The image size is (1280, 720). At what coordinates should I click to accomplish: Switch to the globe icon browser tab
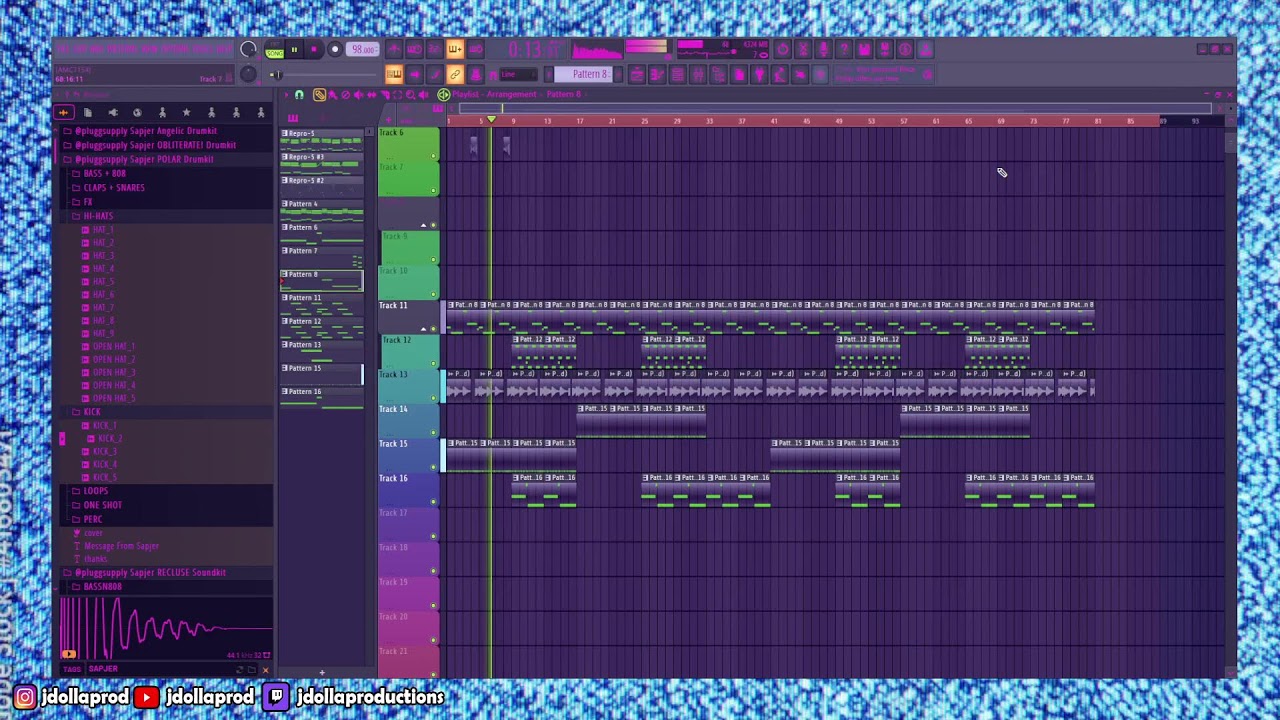pos(138,113)
